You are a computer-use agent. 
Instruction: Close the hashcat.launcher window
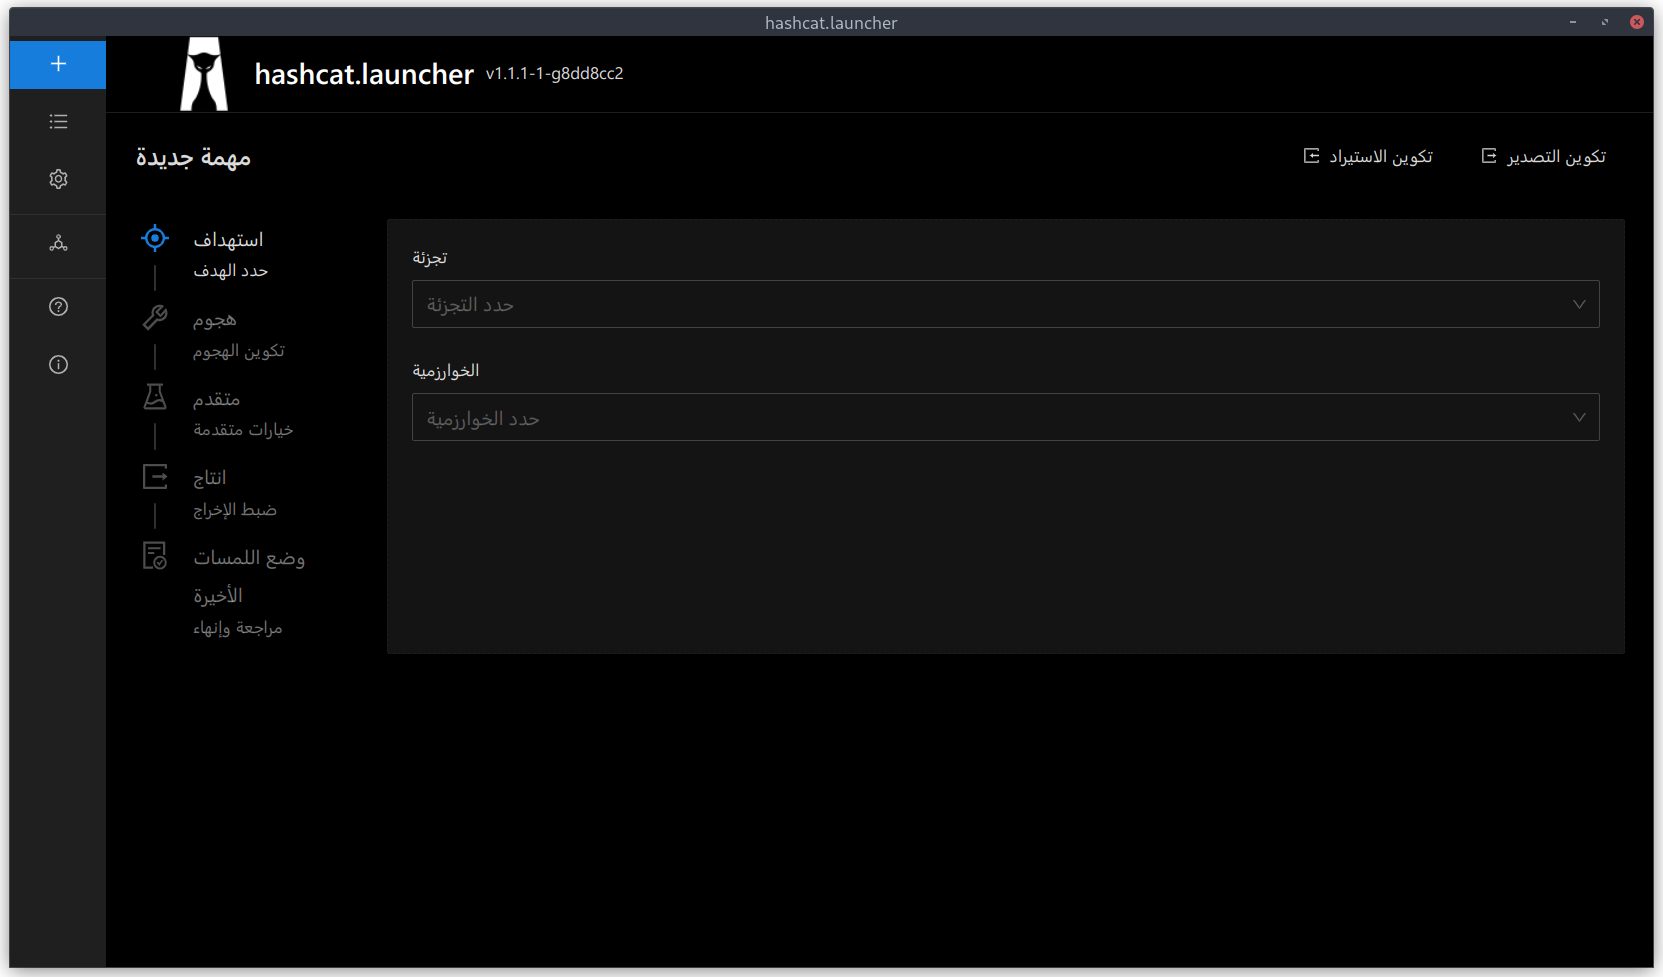[1637, 22]
